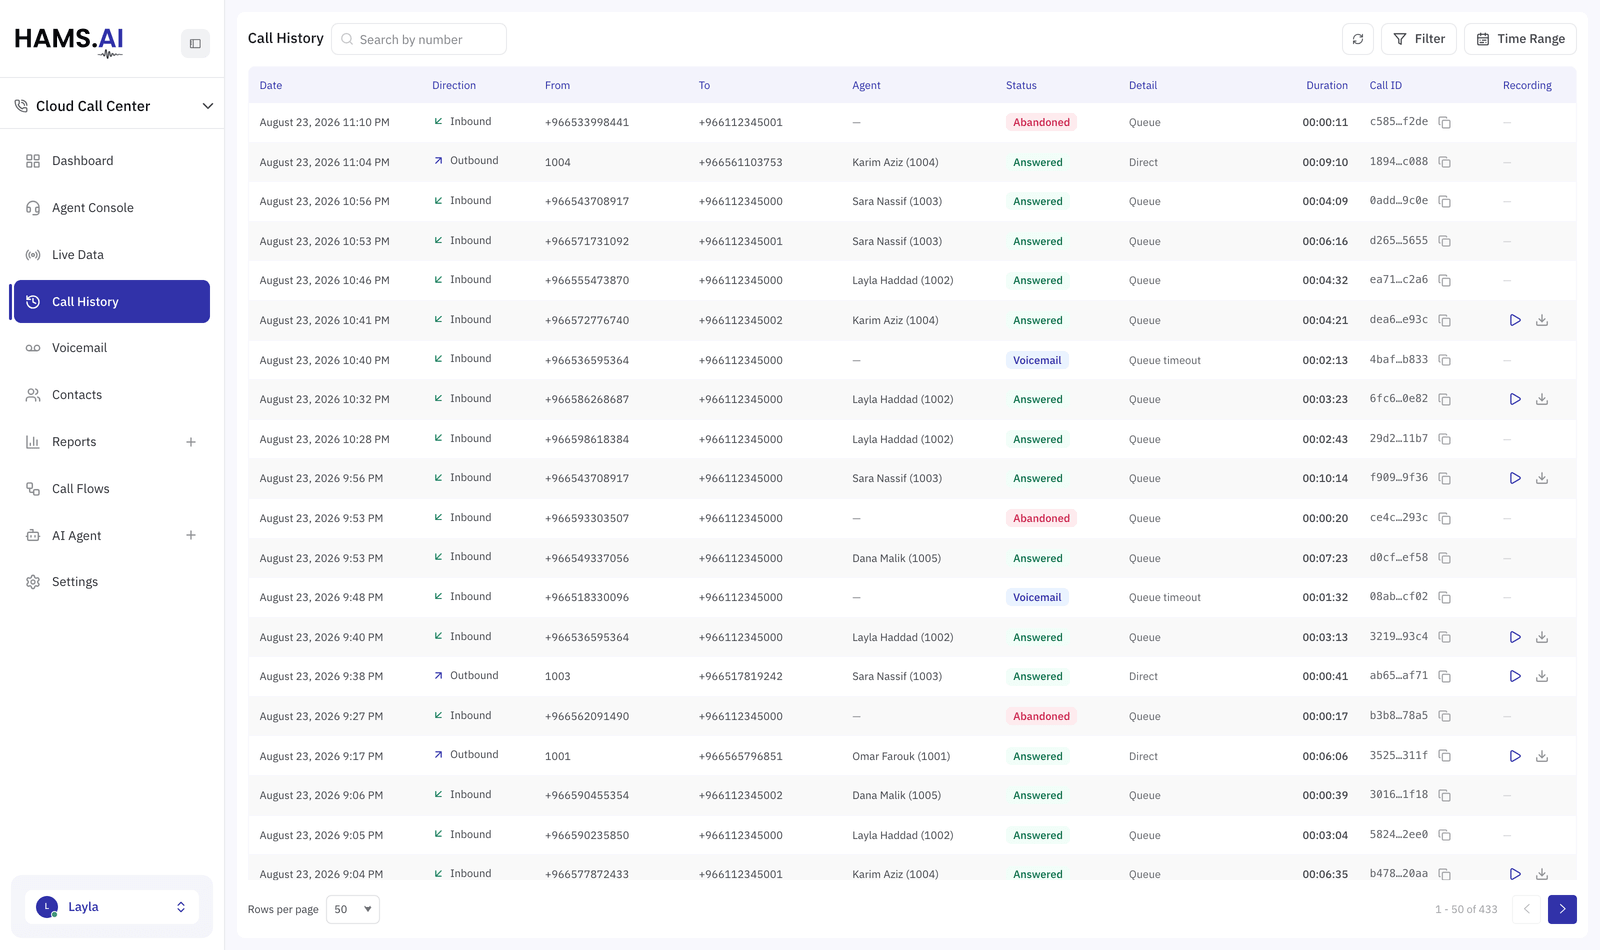This screenshot has height=950, width=1600.
Task: Click the Duration column header
Action: pyautogui.click(x=1327, y=86)
